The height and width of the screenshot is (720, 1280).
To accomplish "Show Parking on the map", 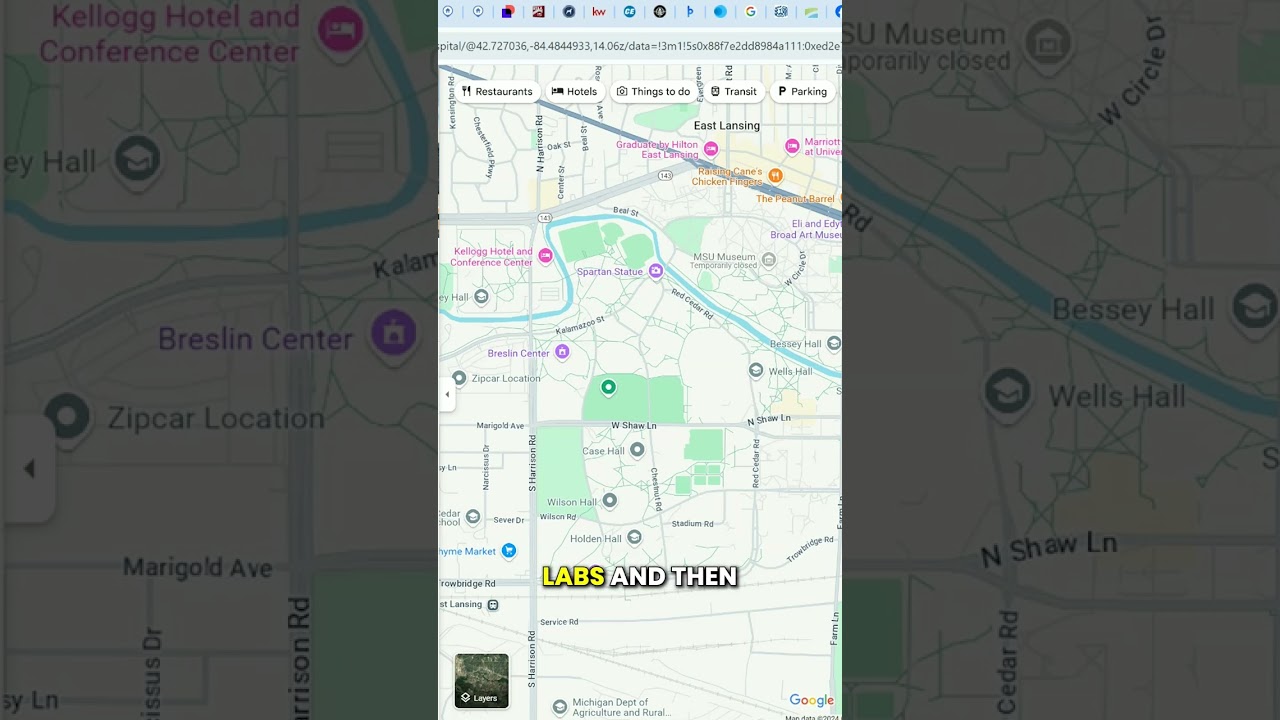I will pyautogui.click(x=802, y=91).
